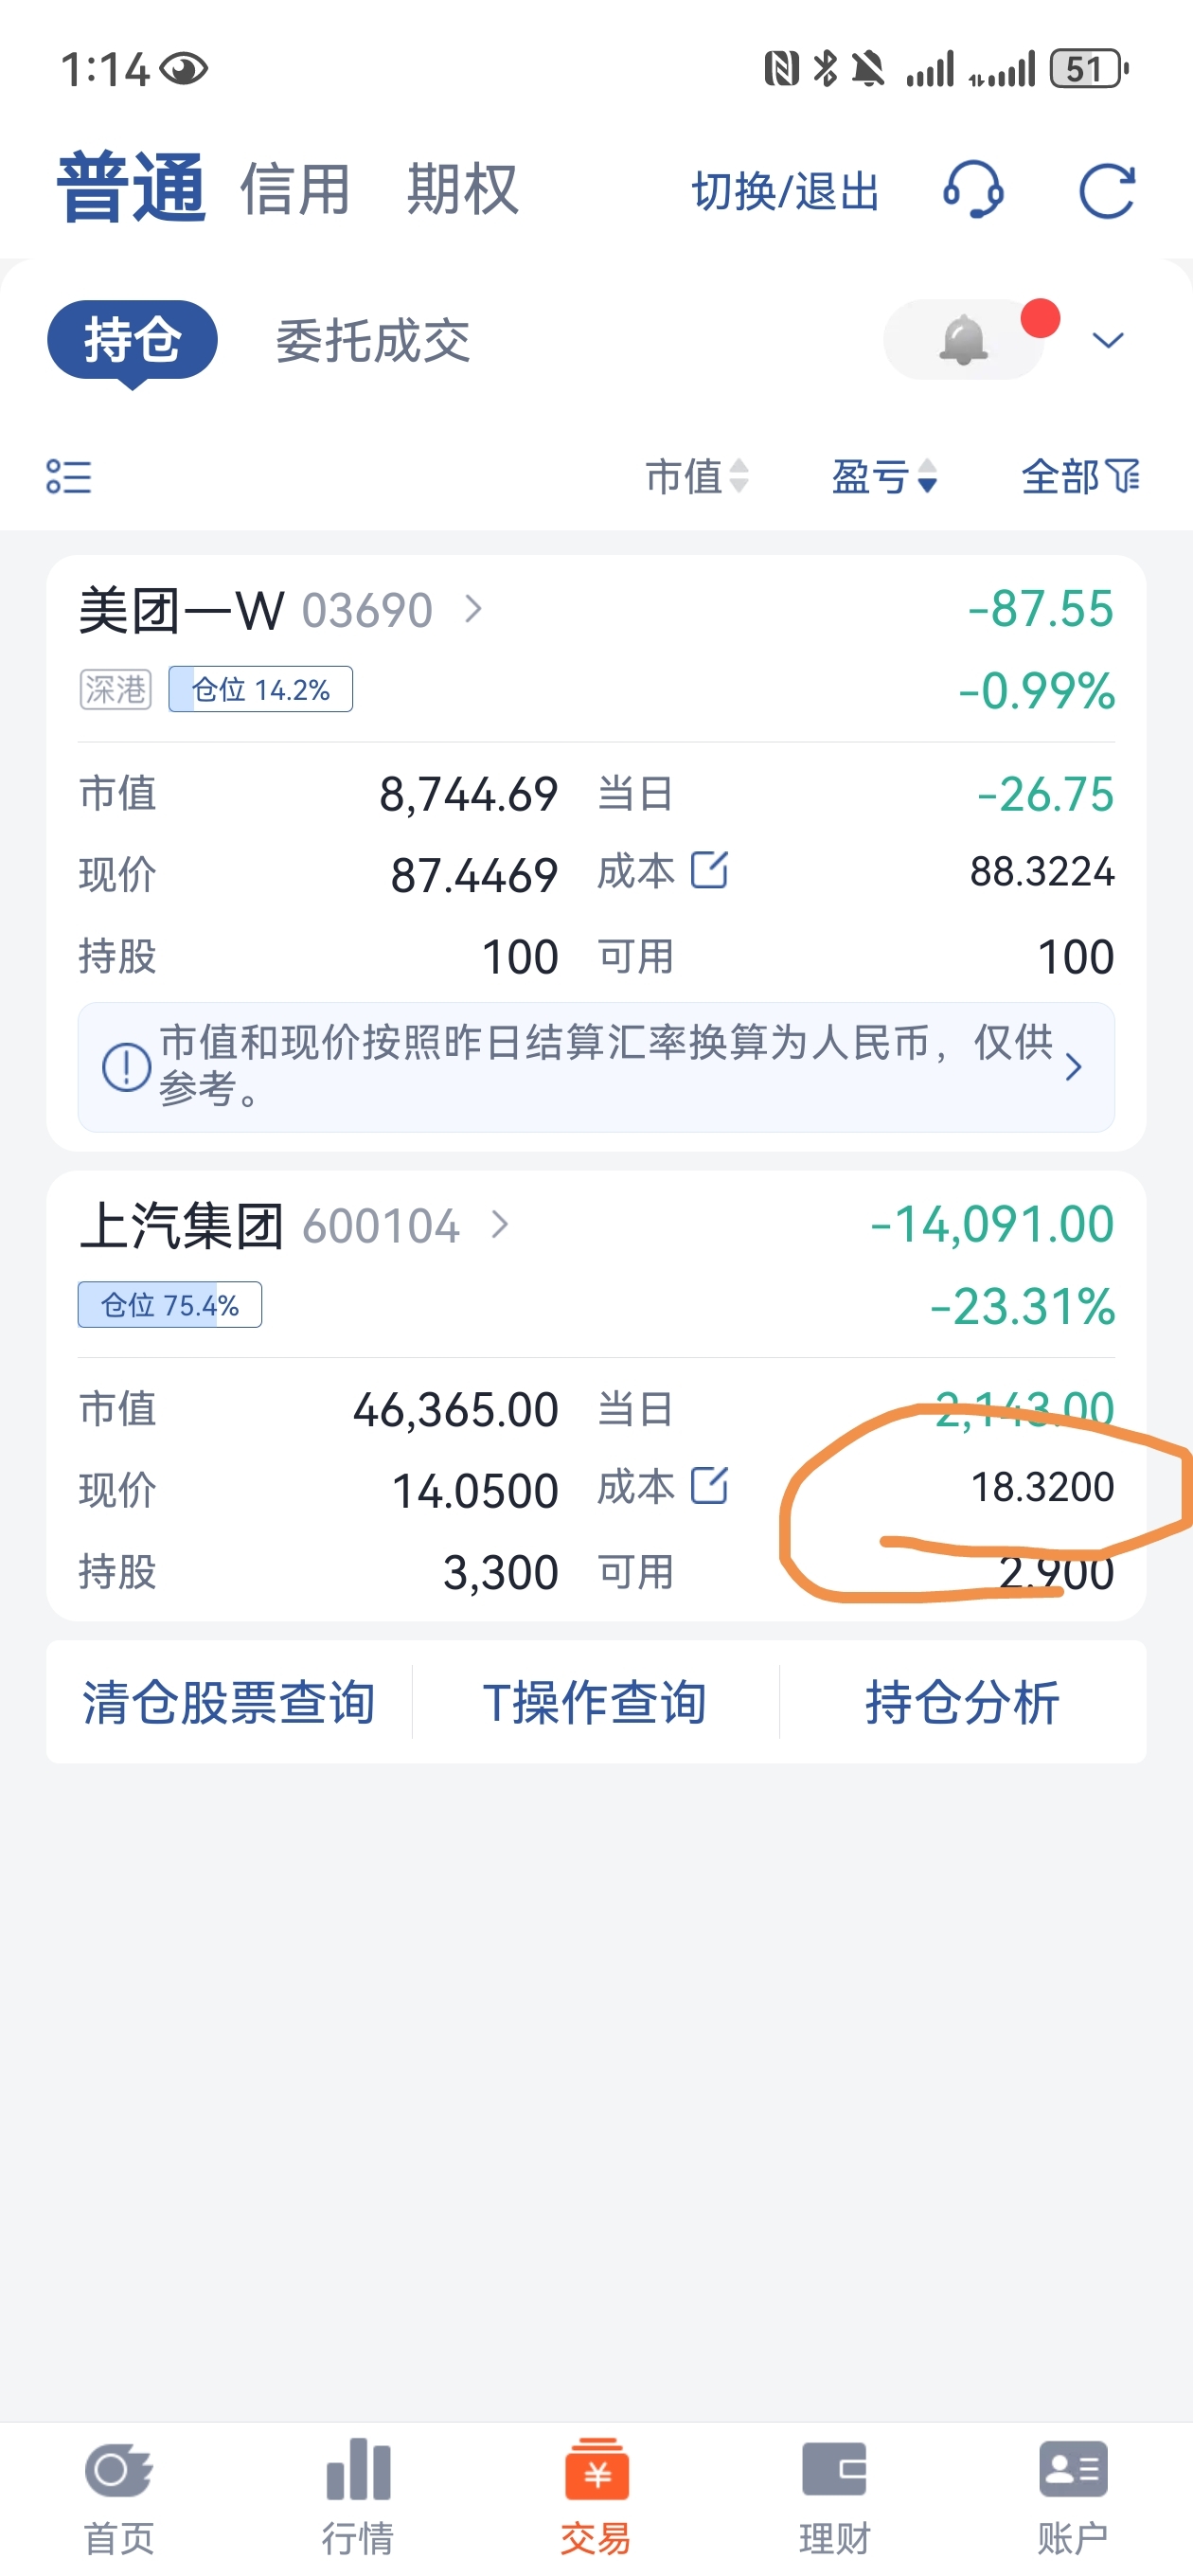Viewport: 1193px width, 2576px height.
Task: Tap eye comfort icon in status bar
Action: pos(184,69)
